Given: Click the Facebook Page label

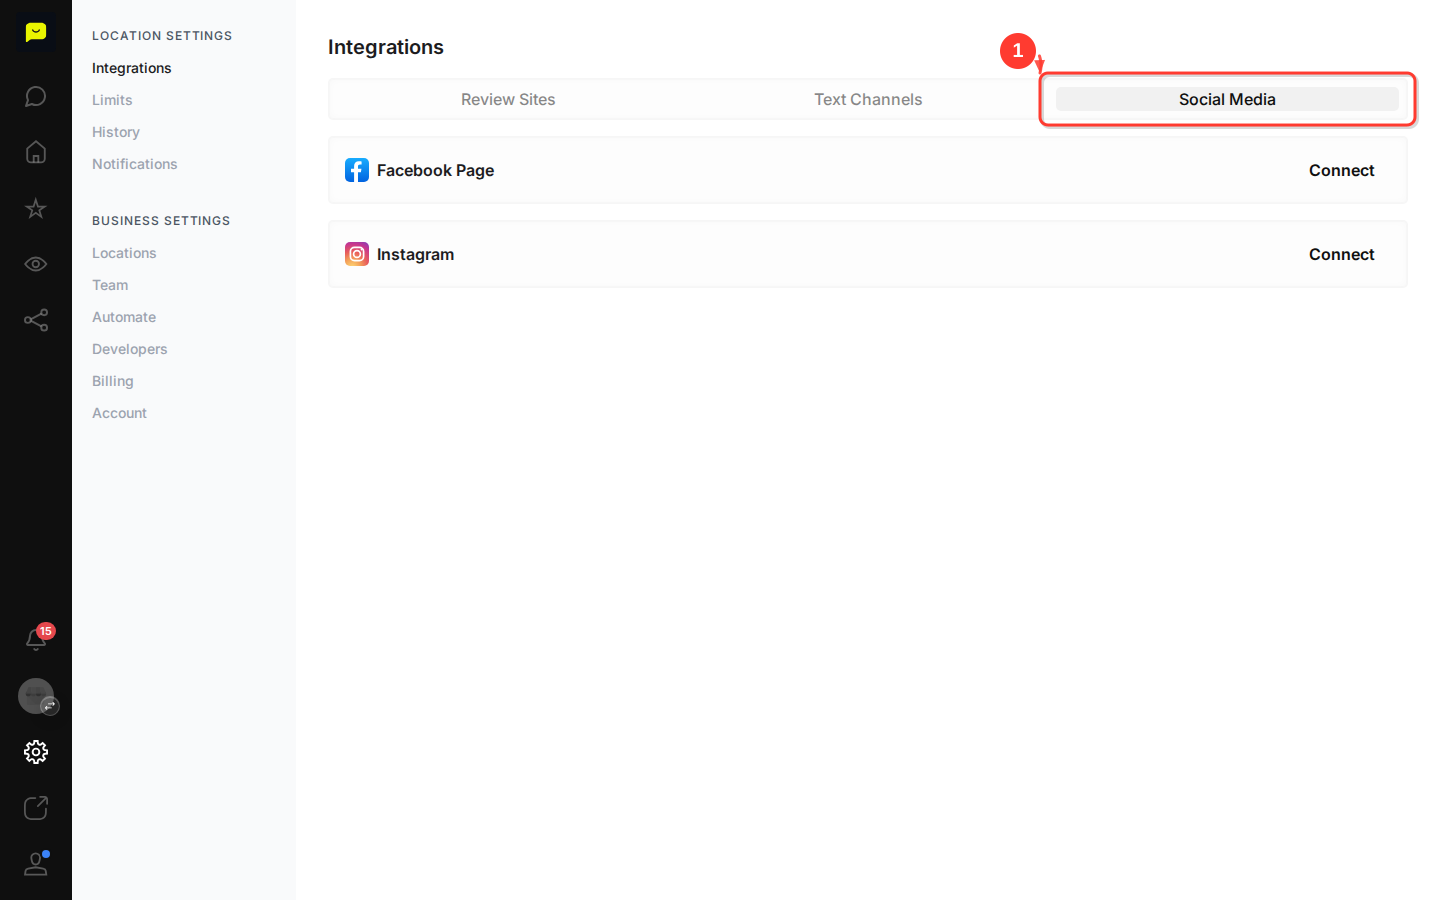Looking at the screenshot, I should tap(435, 170).
